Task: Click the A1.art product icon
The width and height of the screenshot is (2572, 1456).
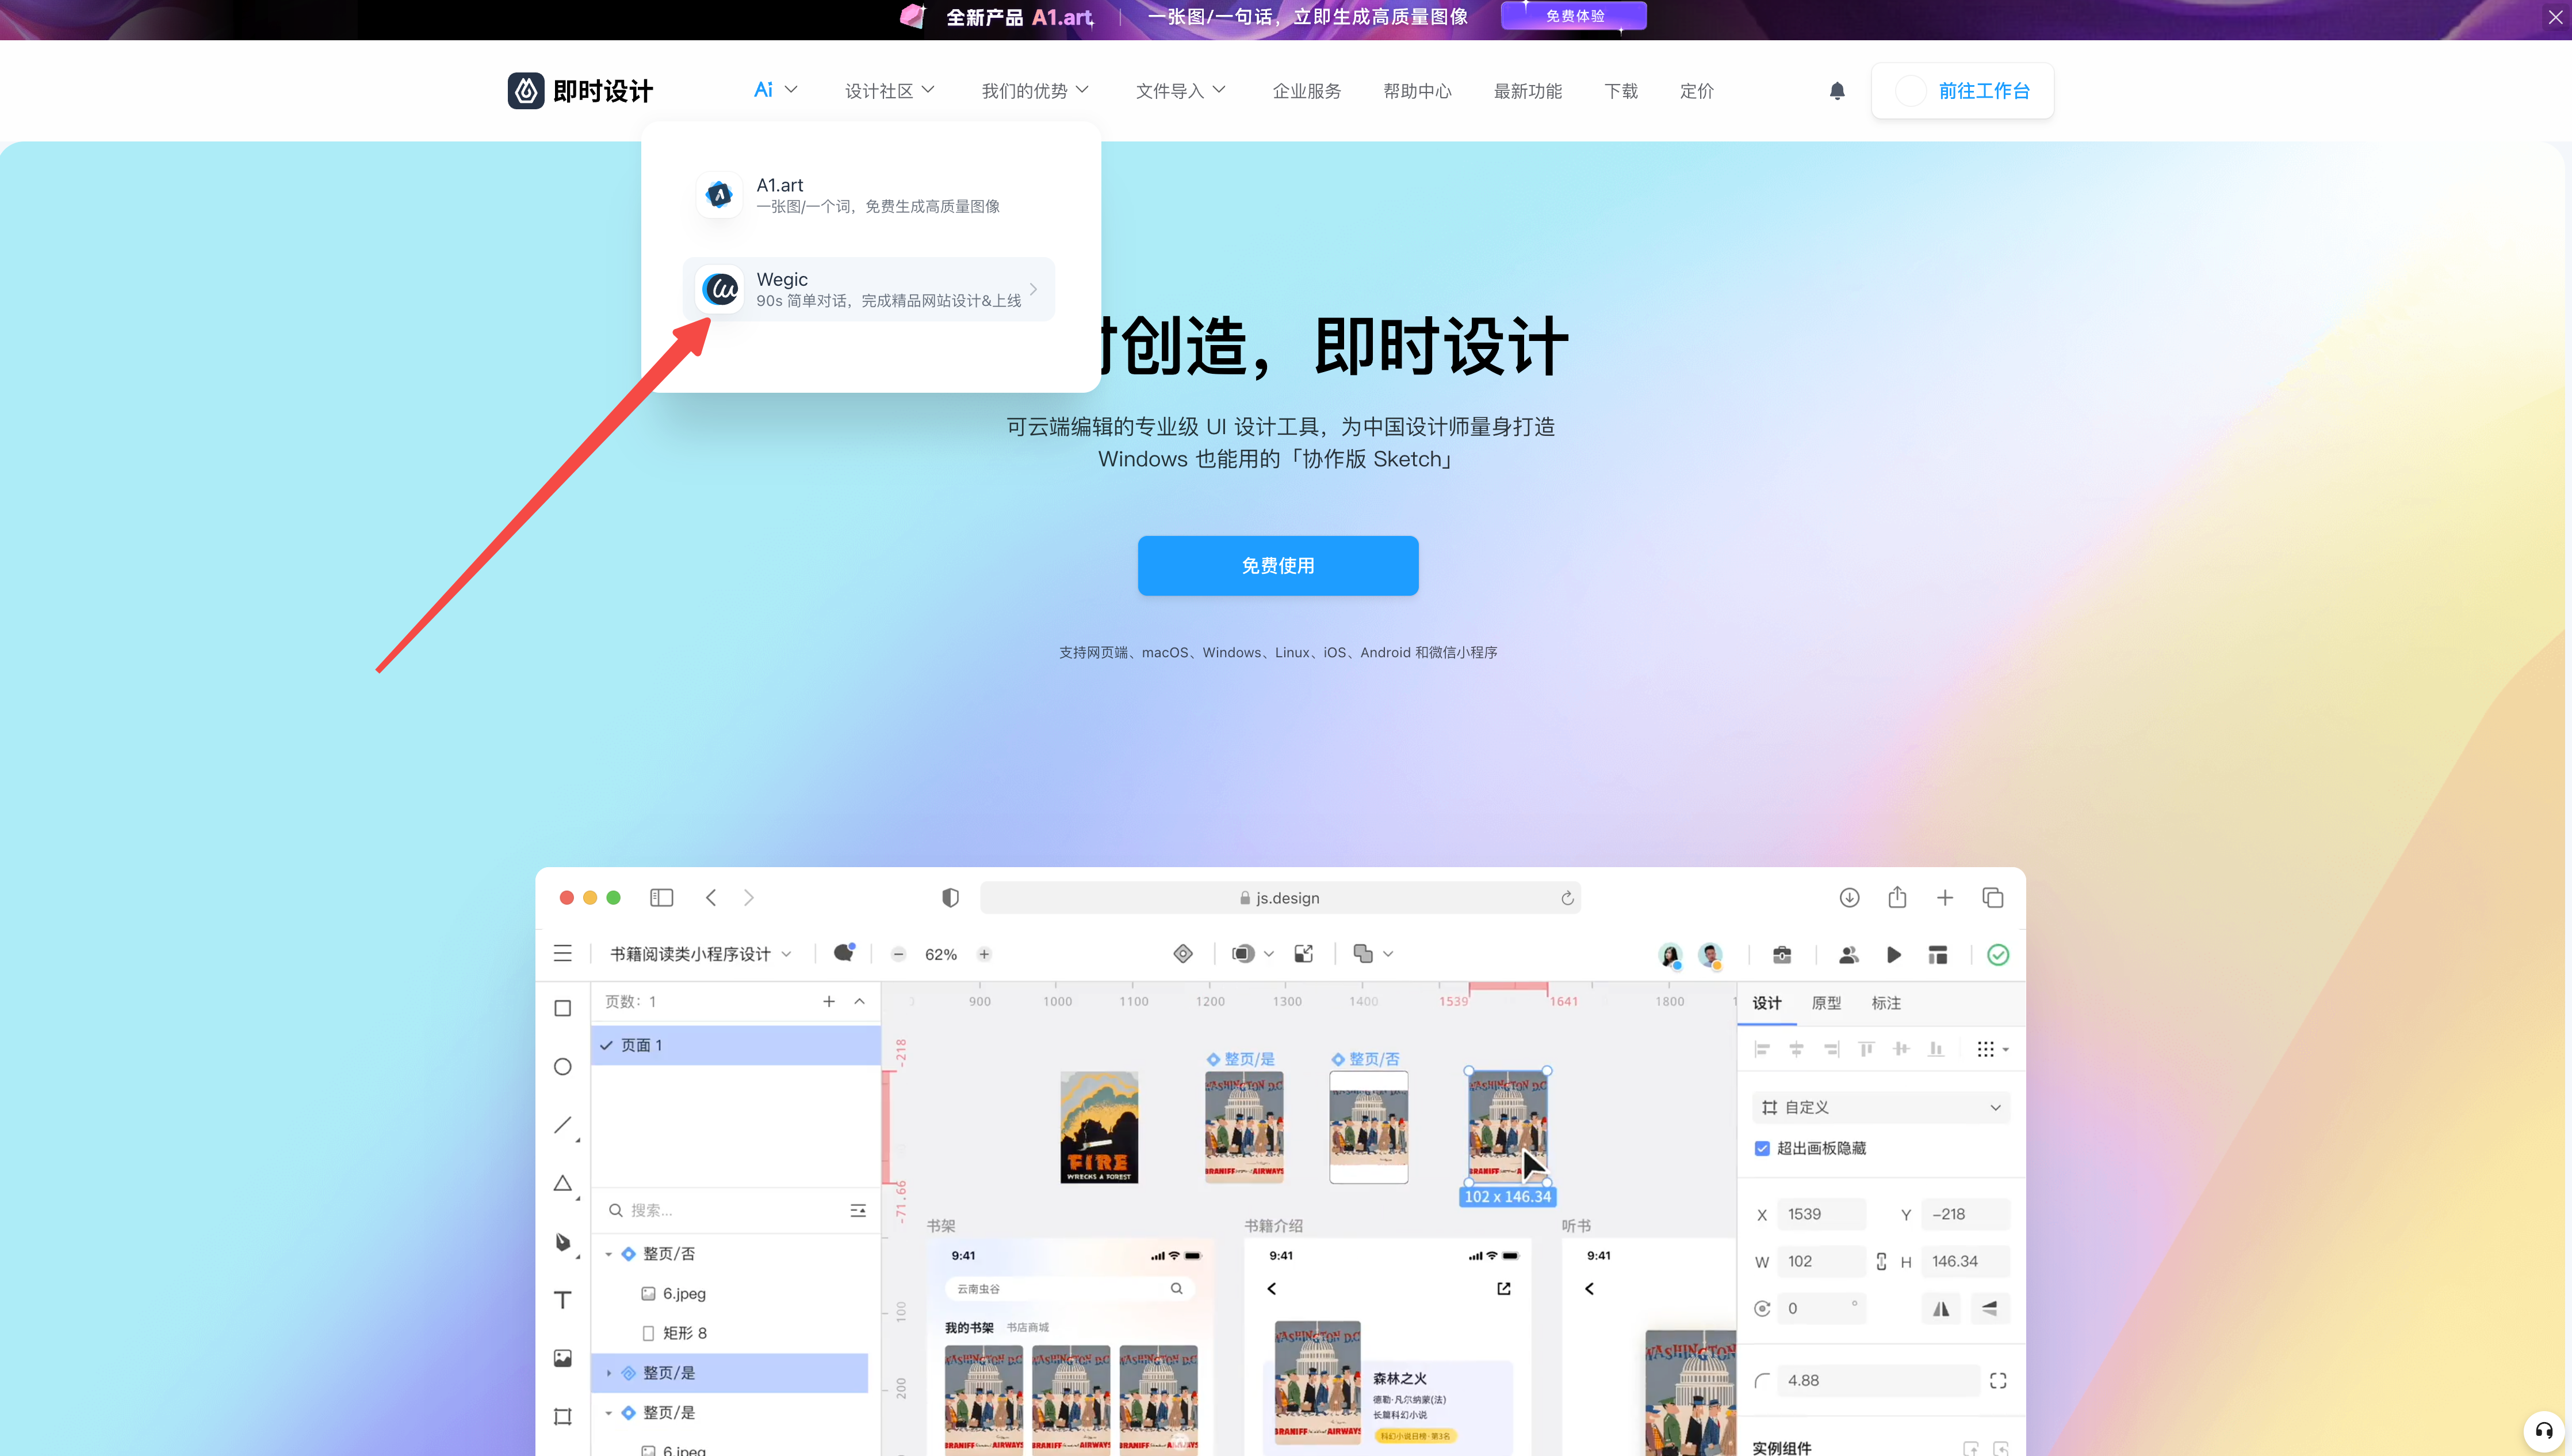Action: tap(719, 195)
